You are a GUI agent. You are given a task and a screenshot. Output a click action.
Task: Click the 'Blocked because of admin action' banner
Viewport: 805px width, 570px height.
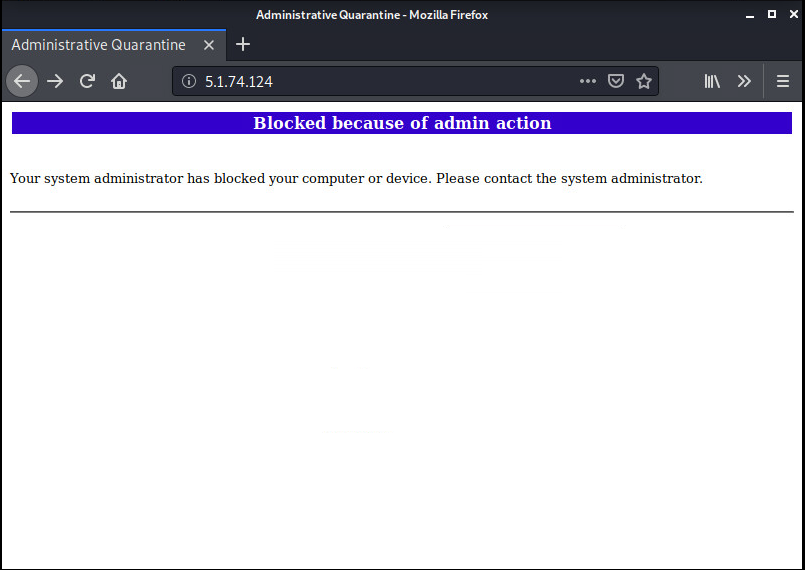pyautogui.click(x=402, y=123)
